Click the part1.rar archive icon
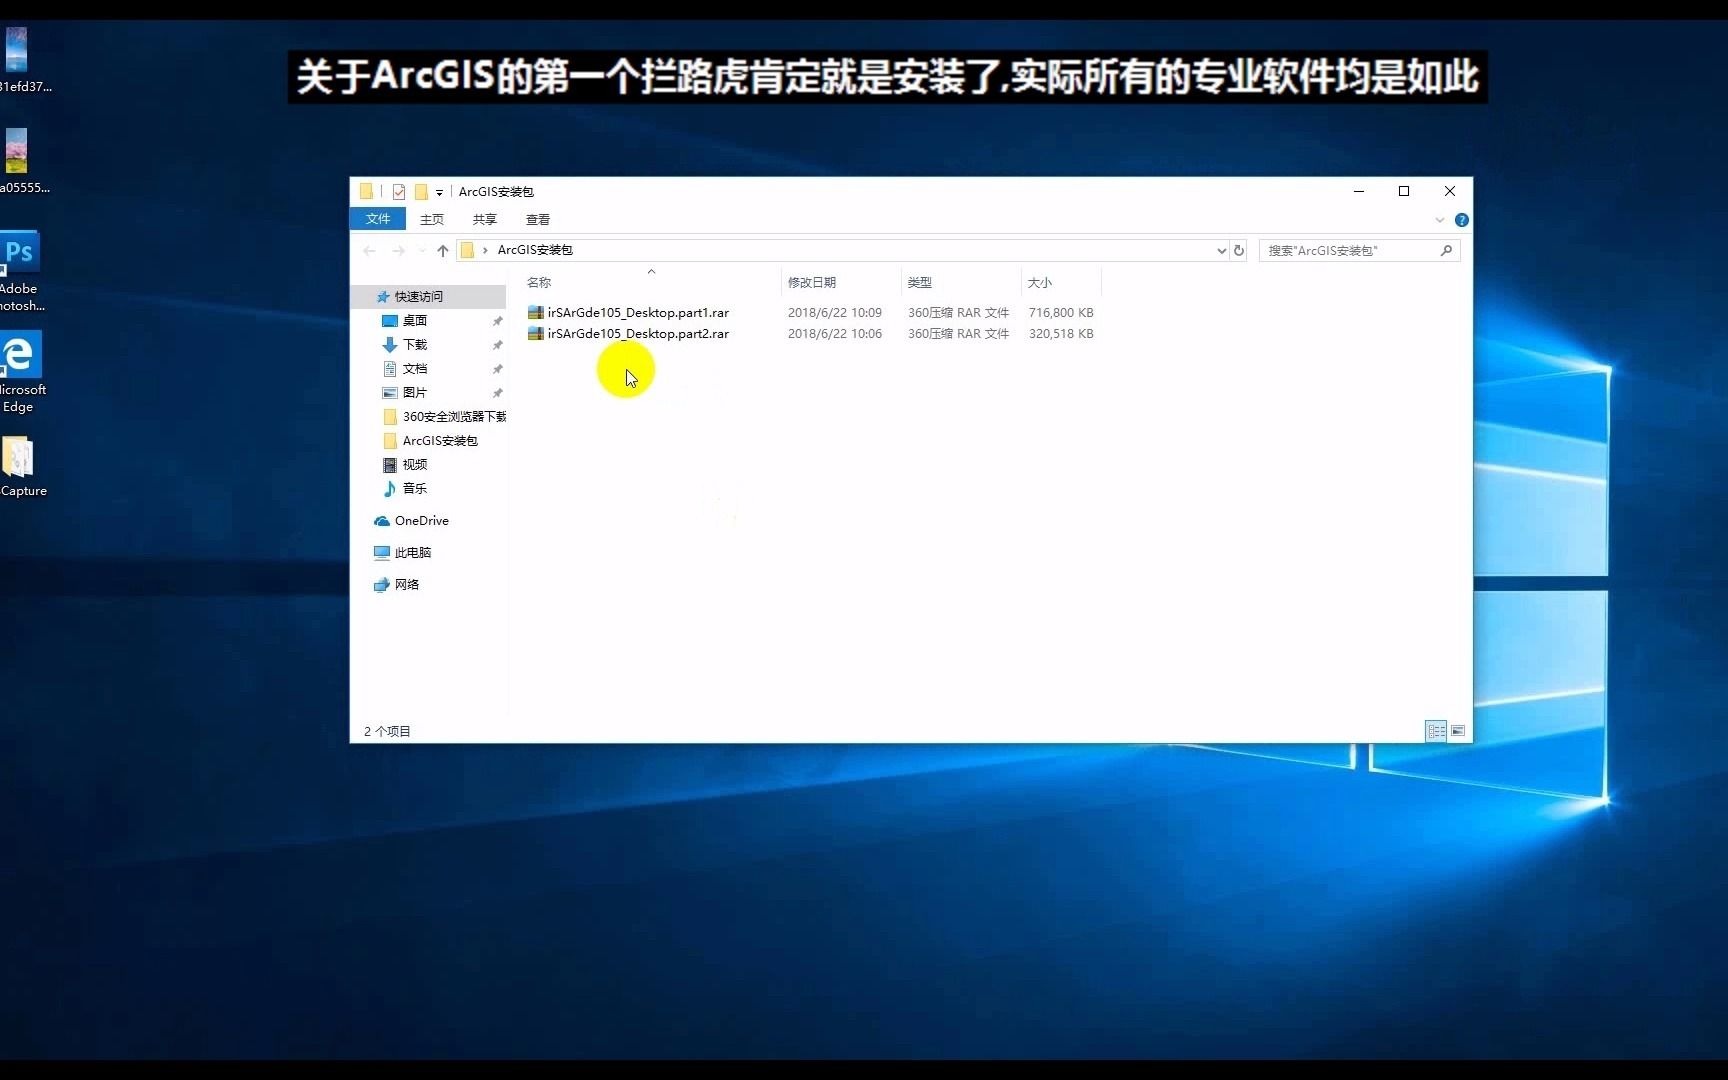 (x=536, y=313)
